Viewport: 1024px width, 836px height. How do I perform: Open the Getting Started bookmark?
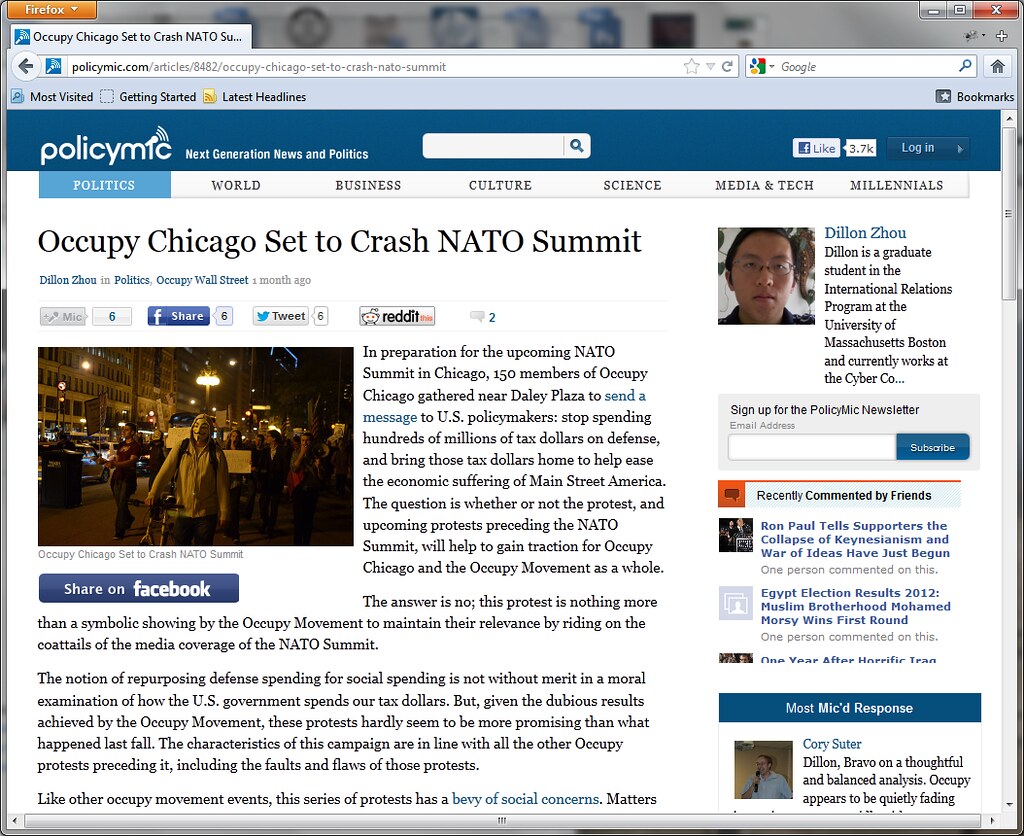[148, 97]
